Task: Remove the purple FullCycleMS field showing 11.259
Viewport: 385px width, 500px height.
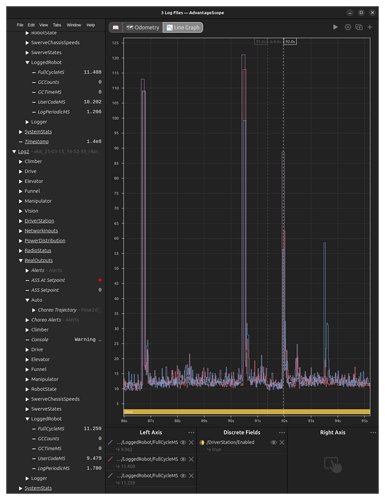Action: pos(191,476)
